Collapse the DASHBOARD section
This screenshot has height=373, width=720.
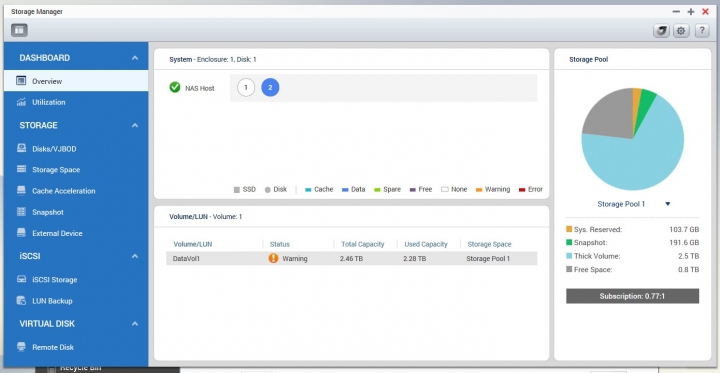click(135, 58)
